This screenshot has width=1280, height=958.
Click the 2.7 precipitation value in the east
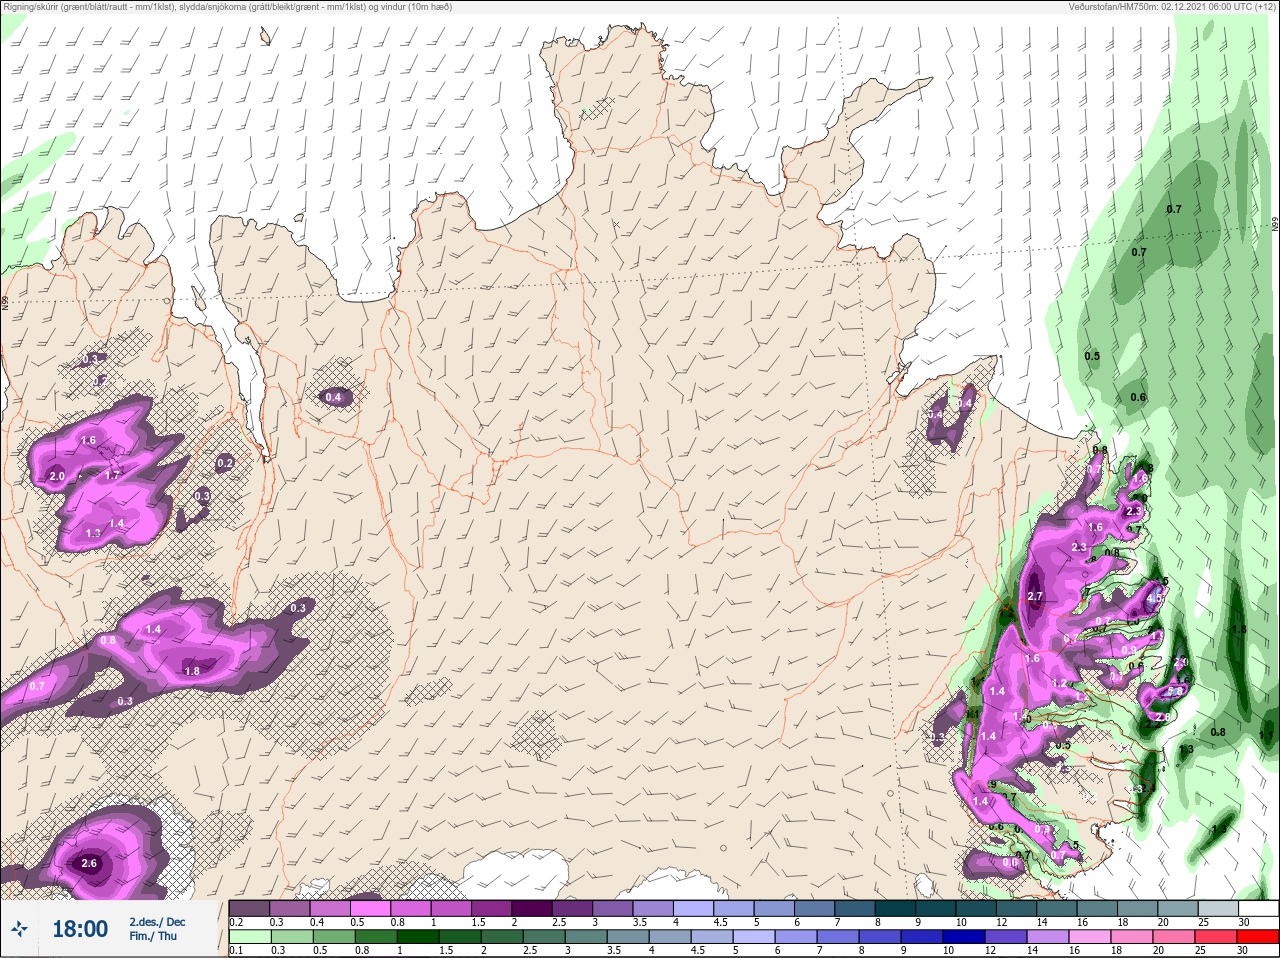click(x=1035, y=596)
